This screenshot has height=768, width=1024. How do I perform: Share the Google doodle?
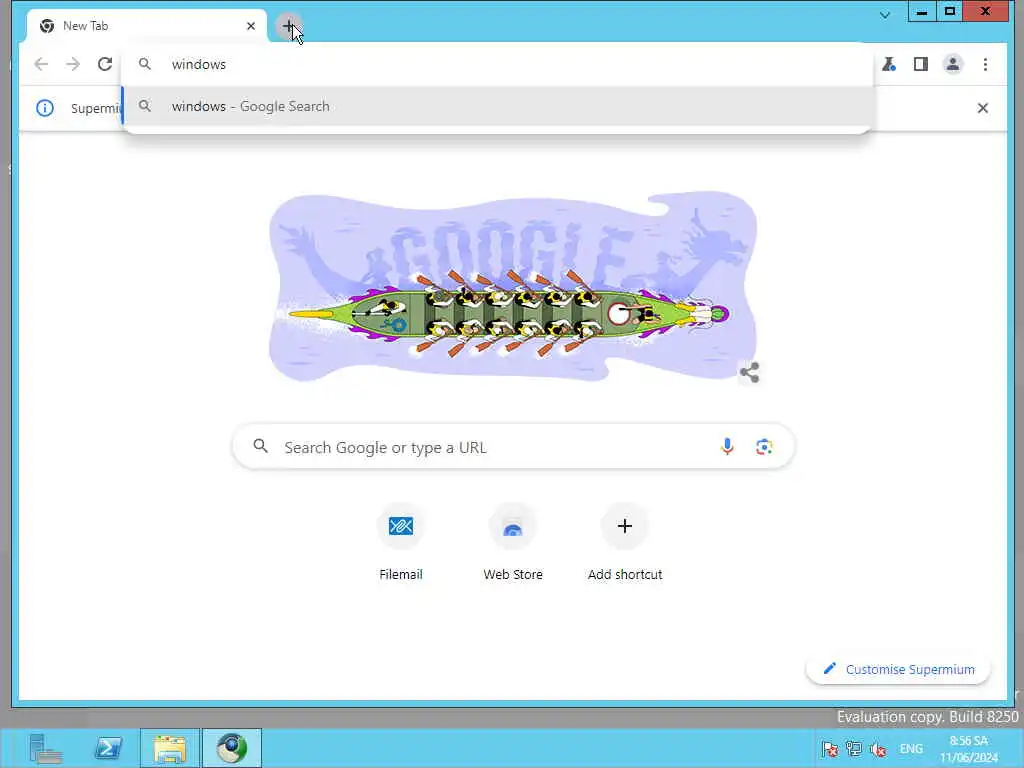(750, 373)
